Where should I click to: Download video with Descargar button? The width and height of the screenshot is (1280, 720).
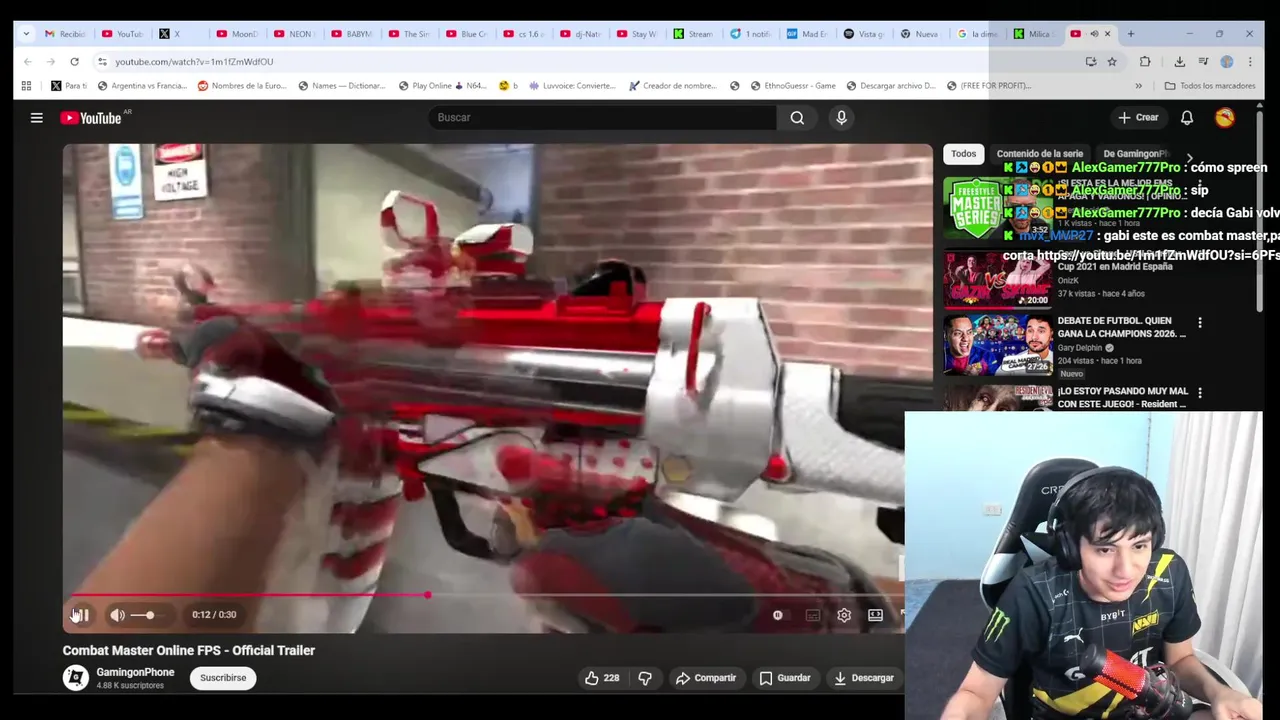click(864, 678)
